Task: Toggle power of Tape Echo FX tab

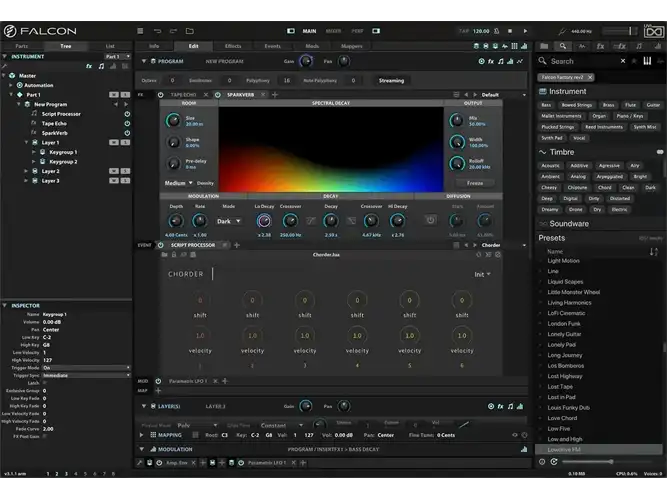Action: [x=160, y=95]
